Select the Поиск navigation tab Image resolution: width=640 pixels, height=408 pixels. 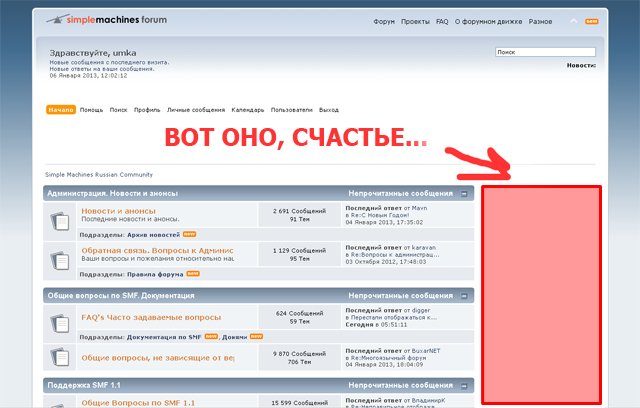tap(118, 110)
